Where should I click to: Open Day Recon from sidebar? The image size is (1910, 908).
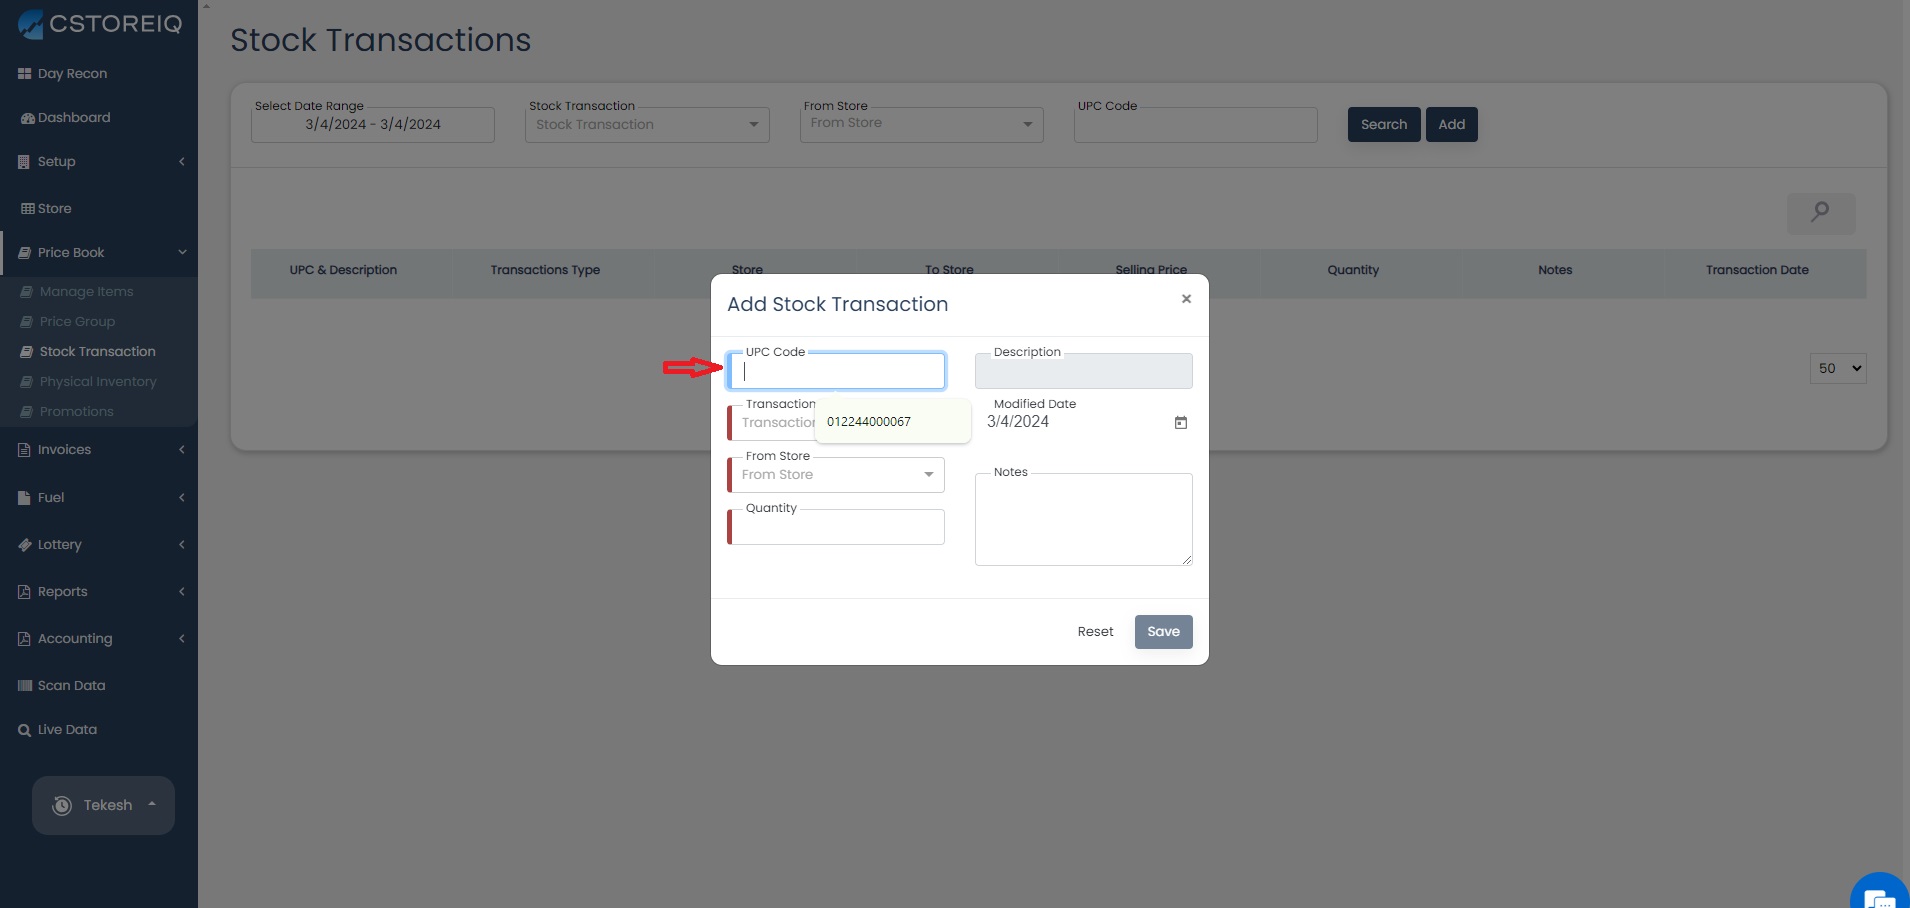72,74
